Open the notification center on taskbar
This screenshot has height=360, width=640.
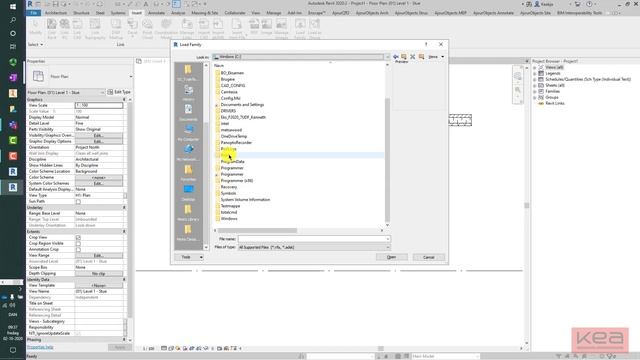(13, 350)
